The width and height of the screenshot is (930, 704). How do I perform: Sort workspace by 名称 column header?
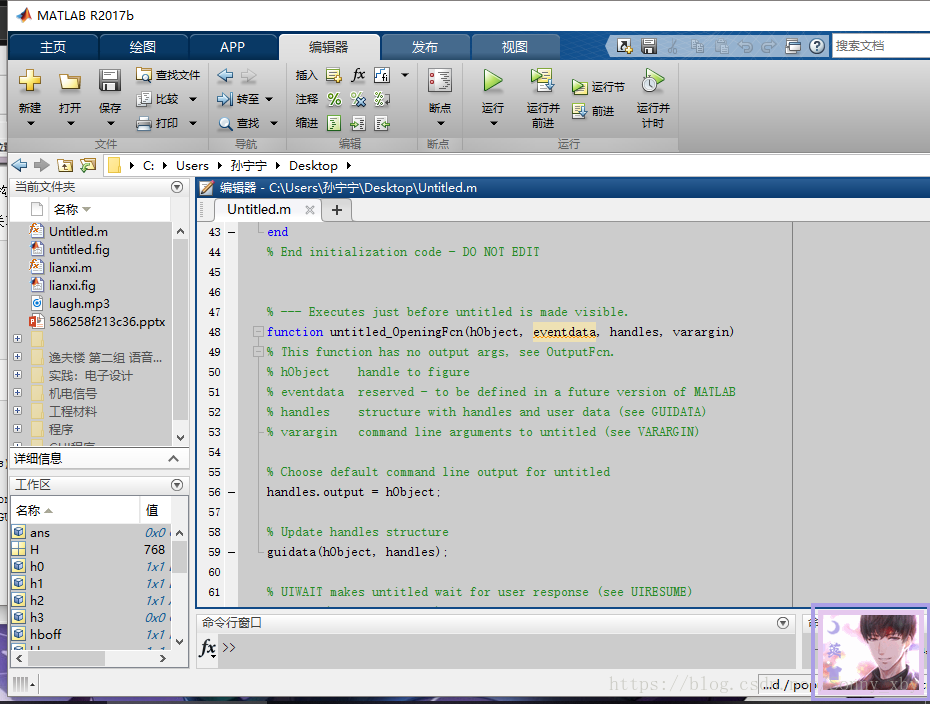pyautogui.click(x=75, y=511)
